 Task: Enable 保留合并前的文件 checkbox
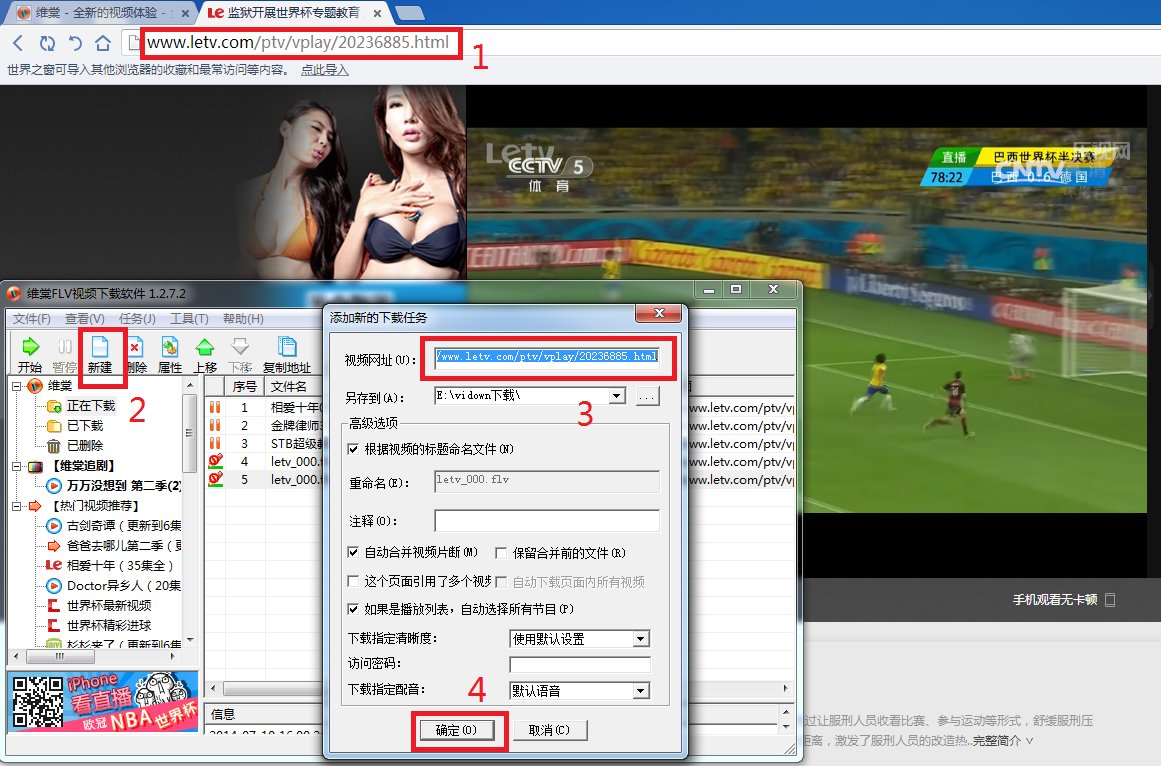pos(501,552)
